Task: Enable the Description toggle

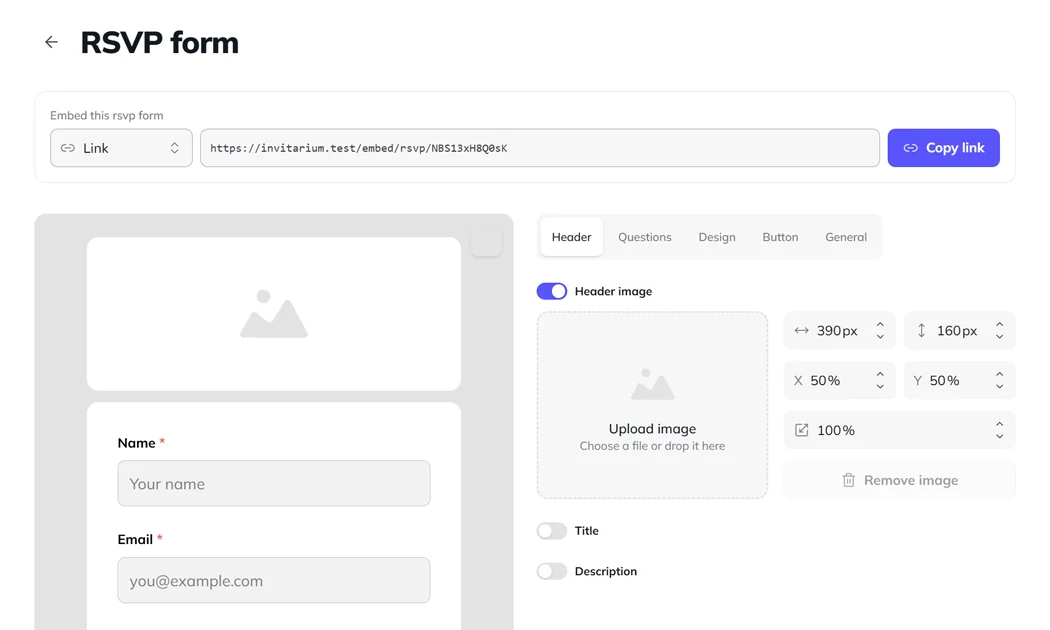Action: click(552, 571)
